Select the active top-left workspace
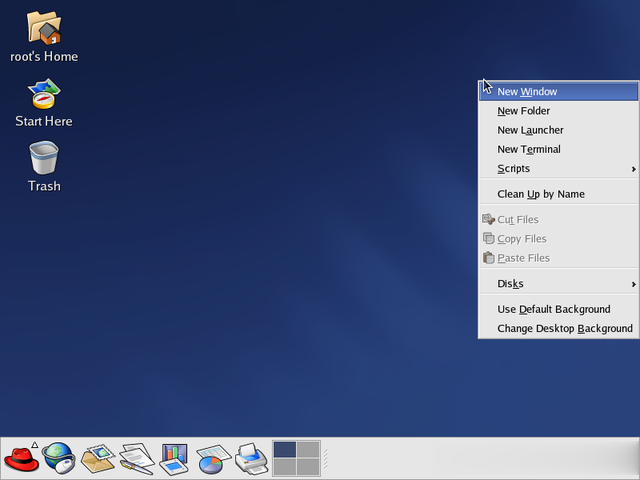640x480 pixels. (285, 449)
